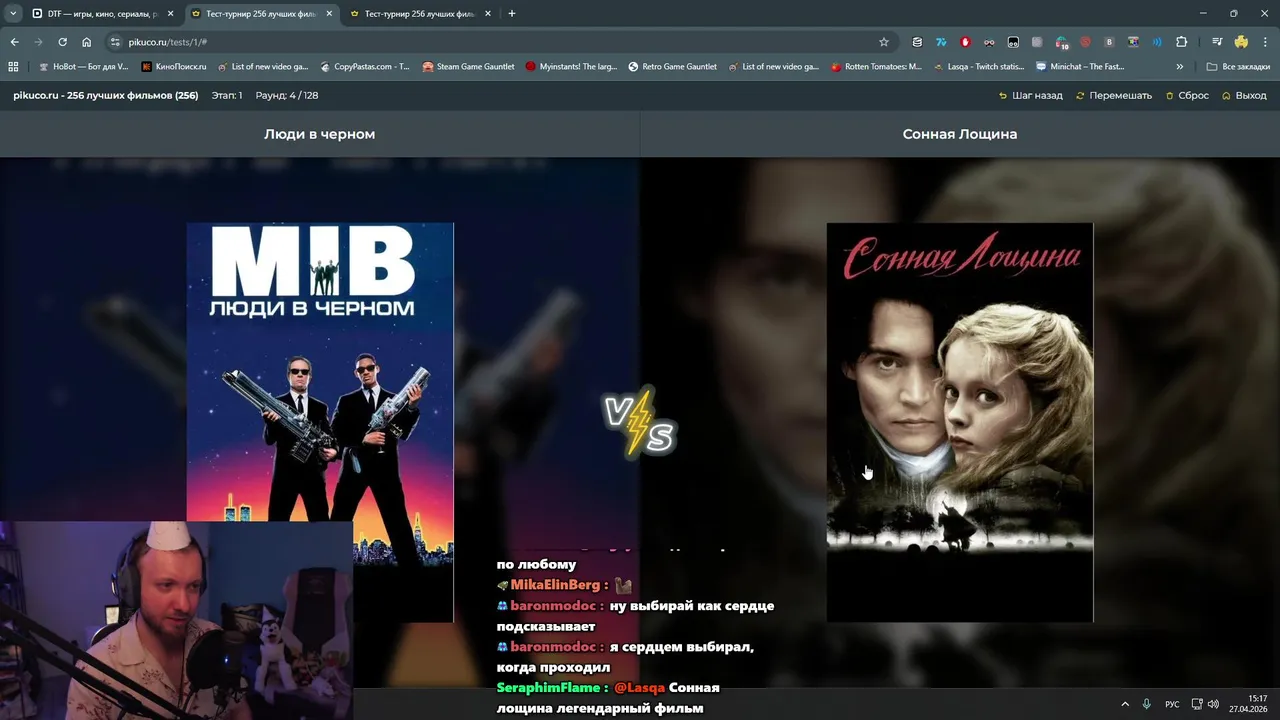Click the Сброс reset button

(x=1187, y=96)
